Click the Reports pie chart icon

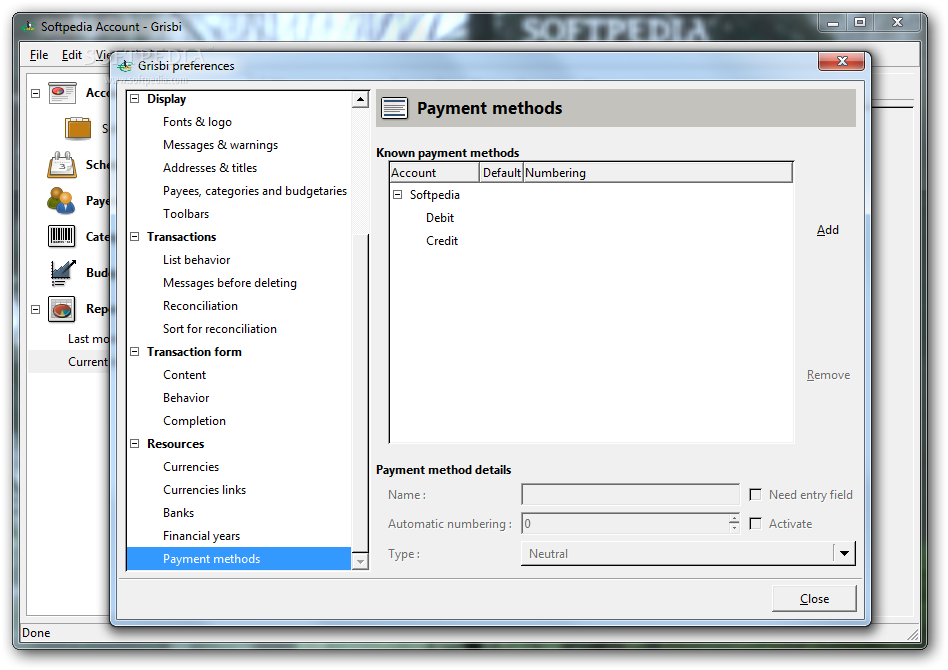pos(62,309)
